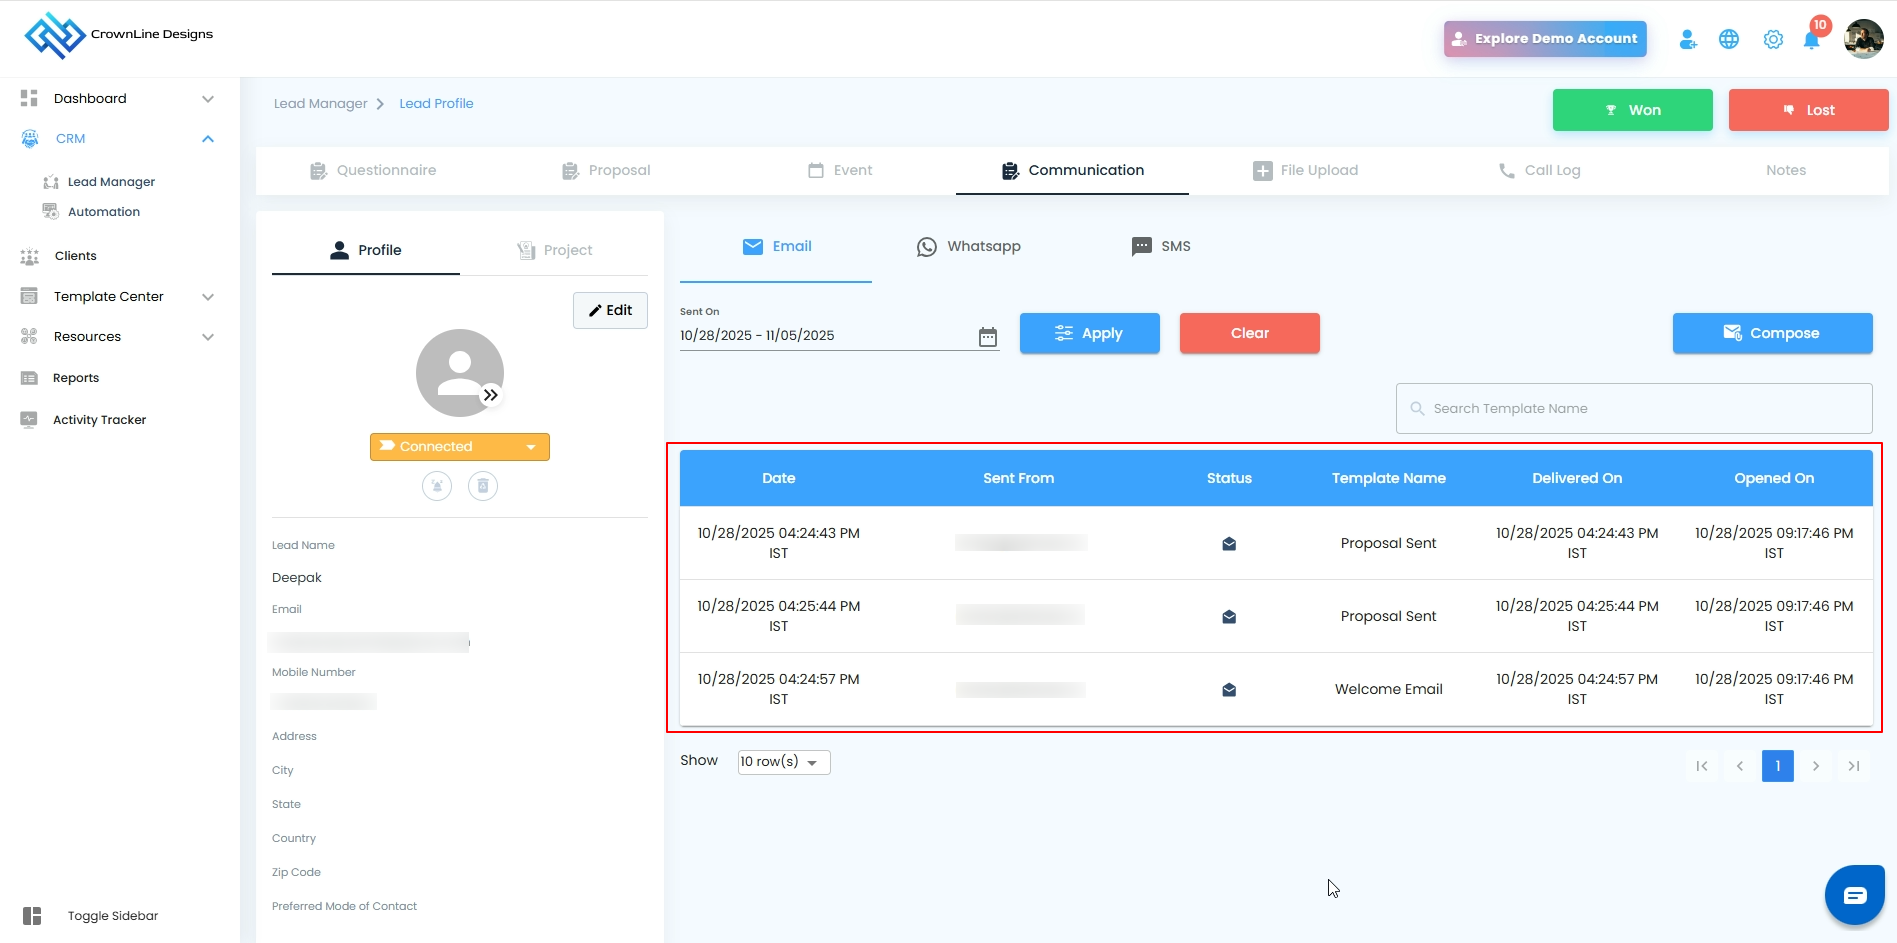Click the Sent On date range field
The height and width of the screenshot is (943, 1897).
click(840, 336)
